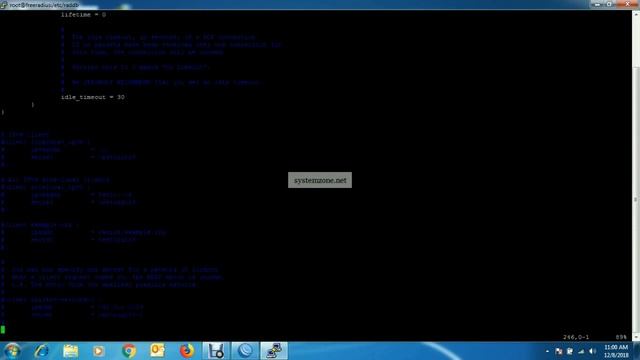Close the PuTTY terminal window
The image size is (640, 360).
tap(627, 4)
